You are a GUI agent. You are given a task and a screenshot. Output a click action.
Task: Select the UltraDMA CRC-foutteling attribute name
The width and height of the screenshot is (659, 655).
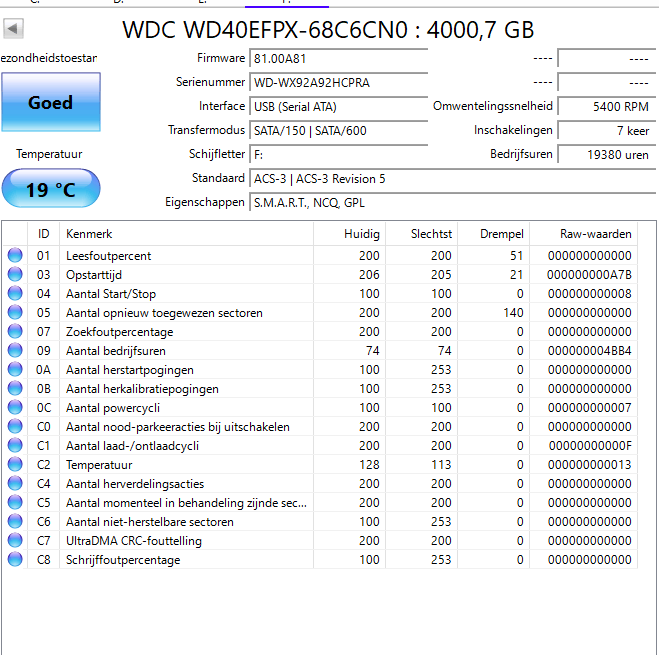(134, 541)
